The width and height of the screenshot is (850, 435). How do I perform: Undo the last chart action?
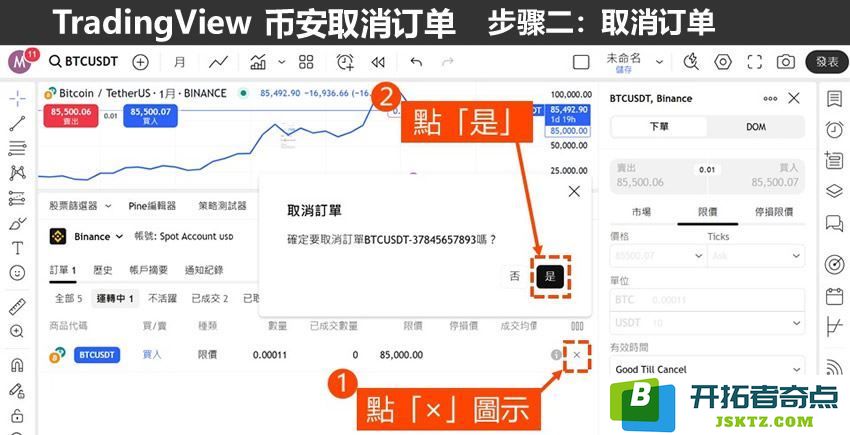(416, 62)
